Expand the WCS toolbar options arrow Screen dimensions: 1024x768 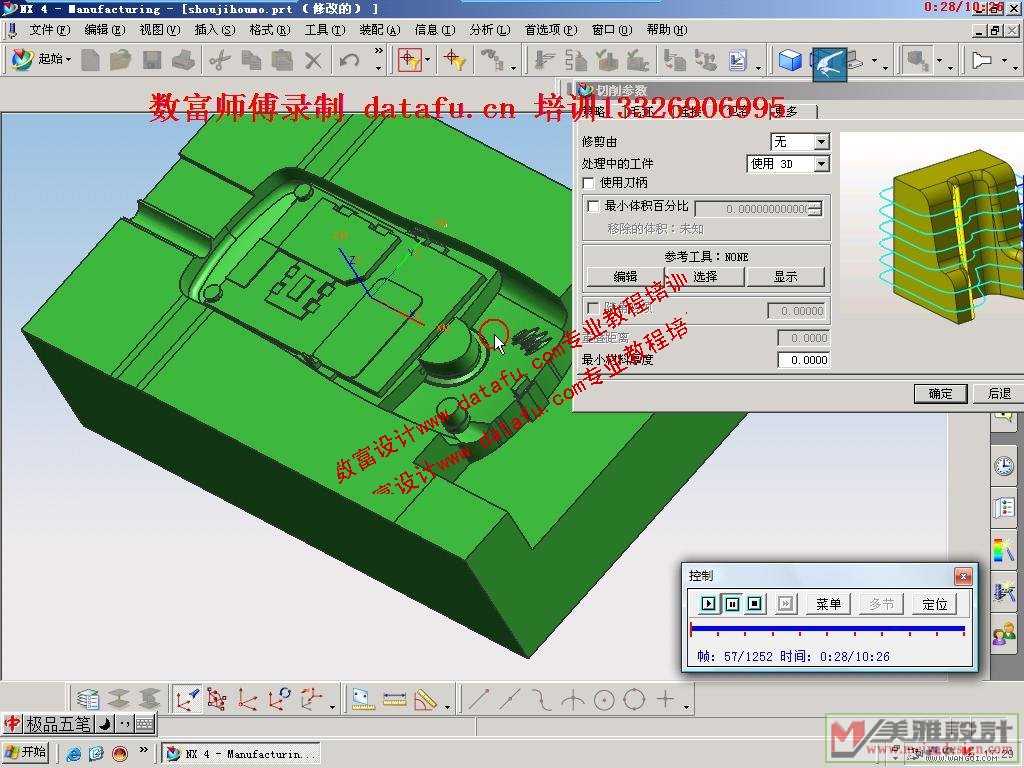332,706
